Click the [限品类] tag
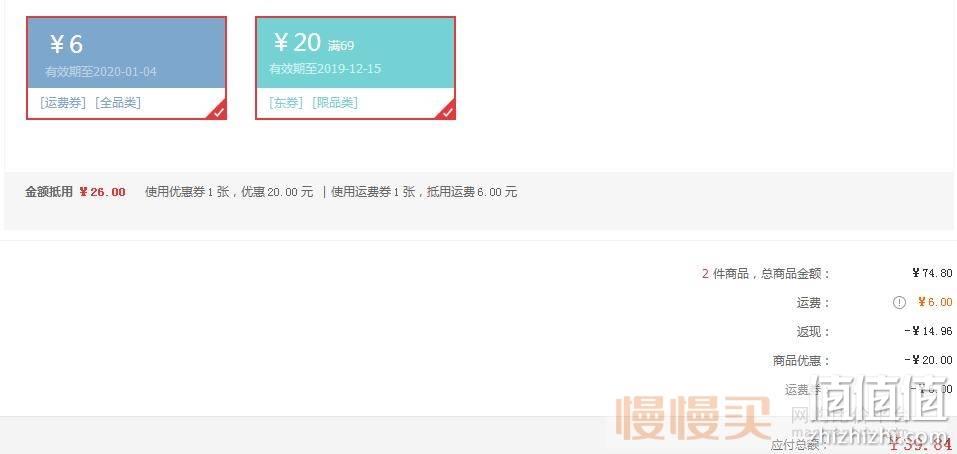 pos(334,103)
